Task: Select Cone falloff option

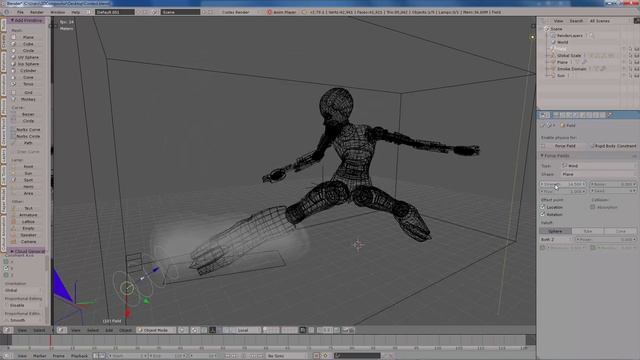Action: pyautogui.click(x=620, y=231)
